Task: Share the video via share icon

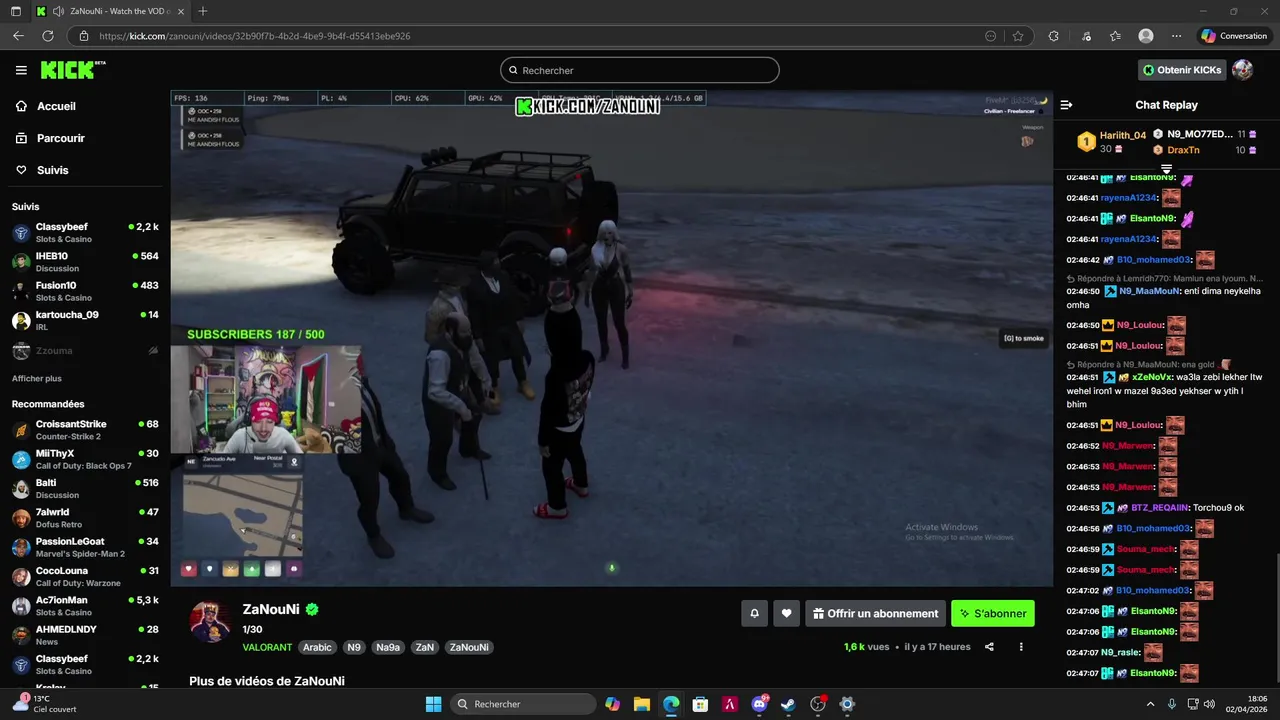Action: click(989, 647)
